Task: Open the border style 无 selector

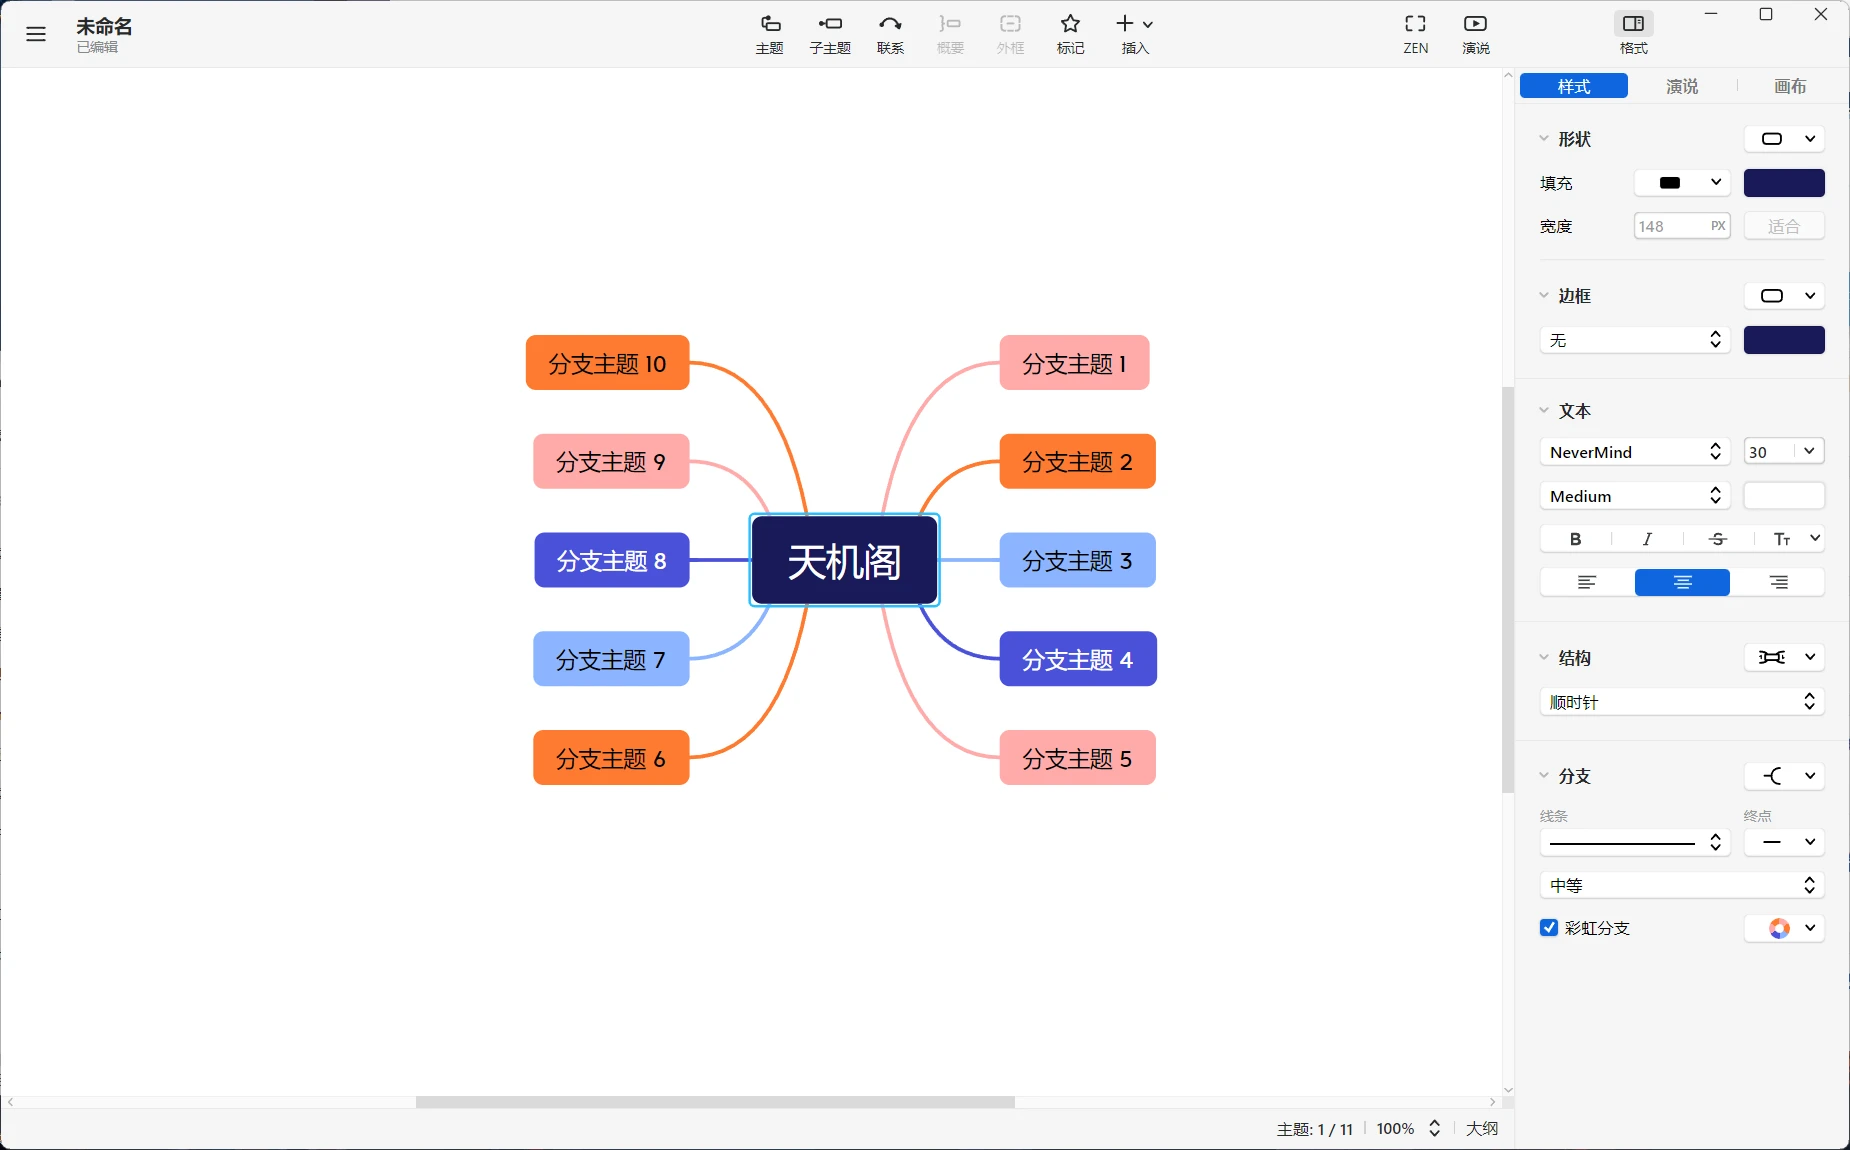Action: point(1635,340)
